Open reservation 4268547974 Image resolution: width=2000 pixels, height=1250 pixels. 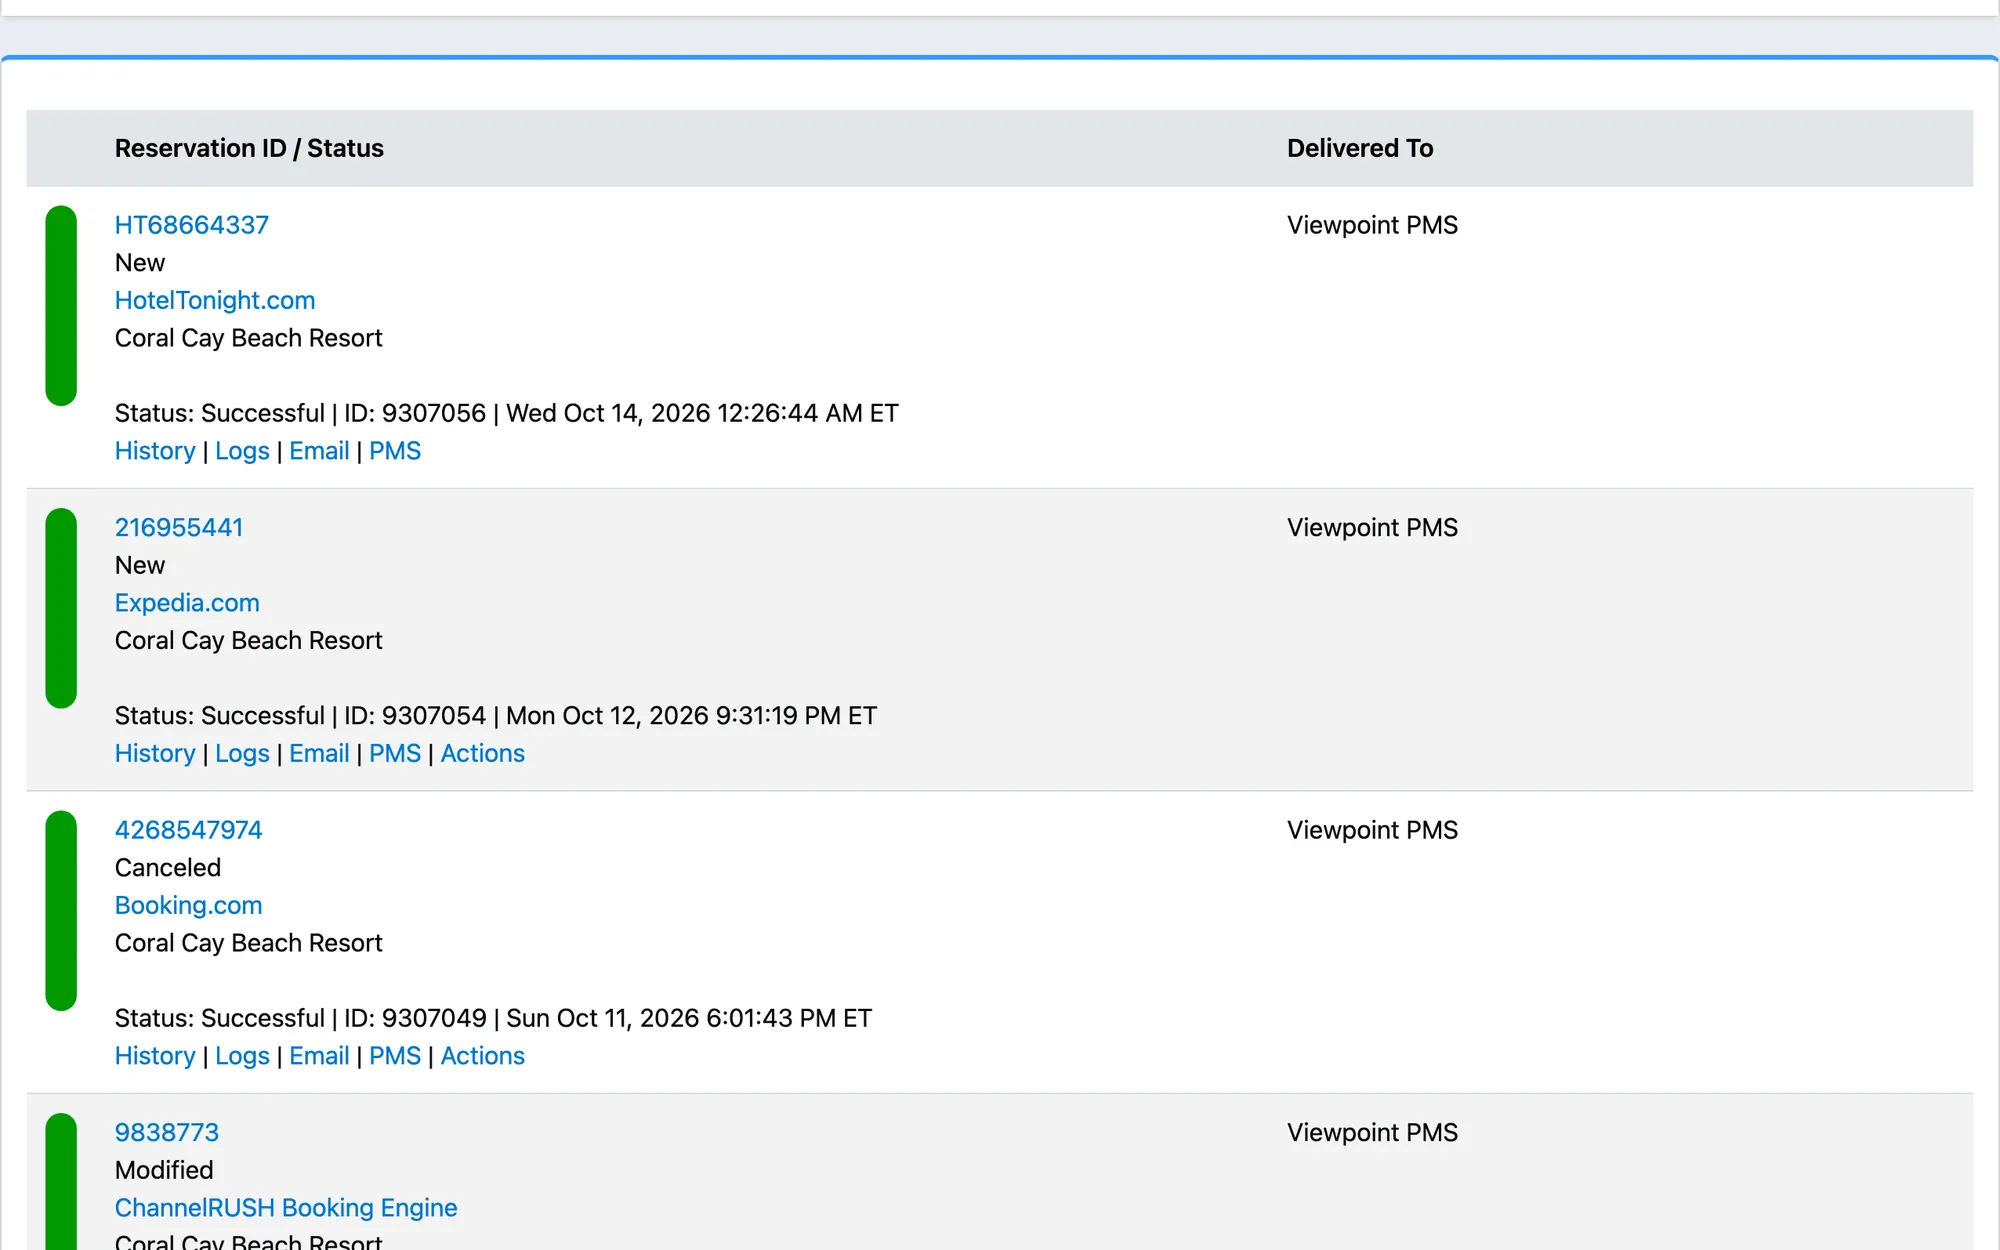point(188,830)
